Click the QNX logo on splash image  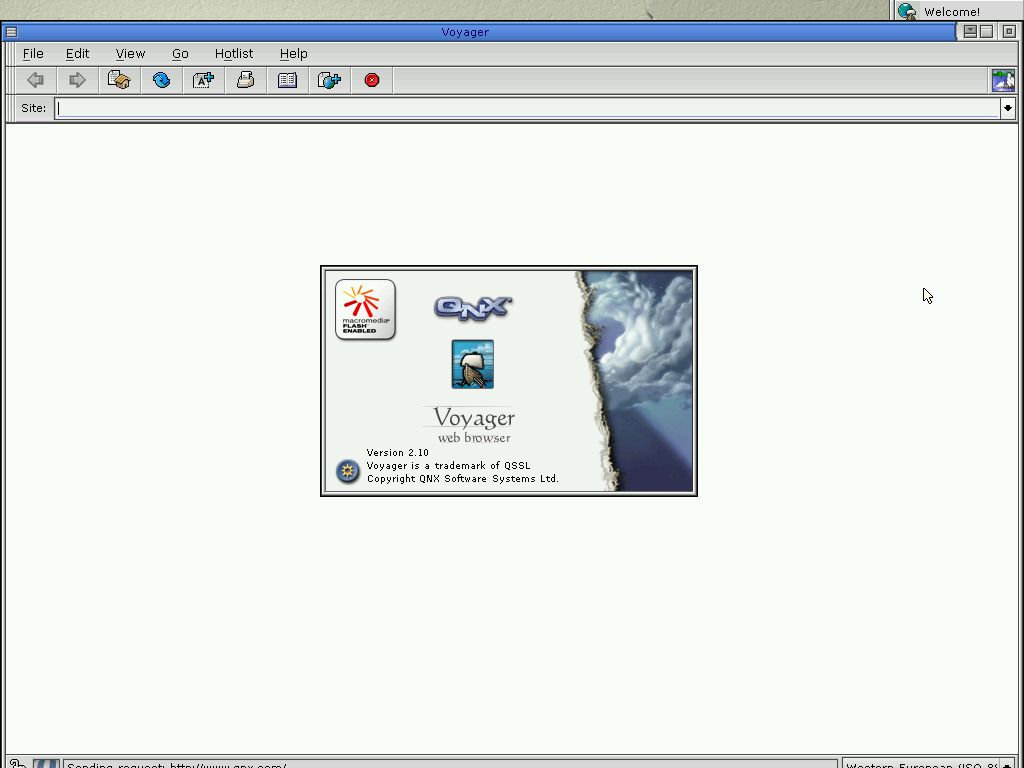click(473, 308)
